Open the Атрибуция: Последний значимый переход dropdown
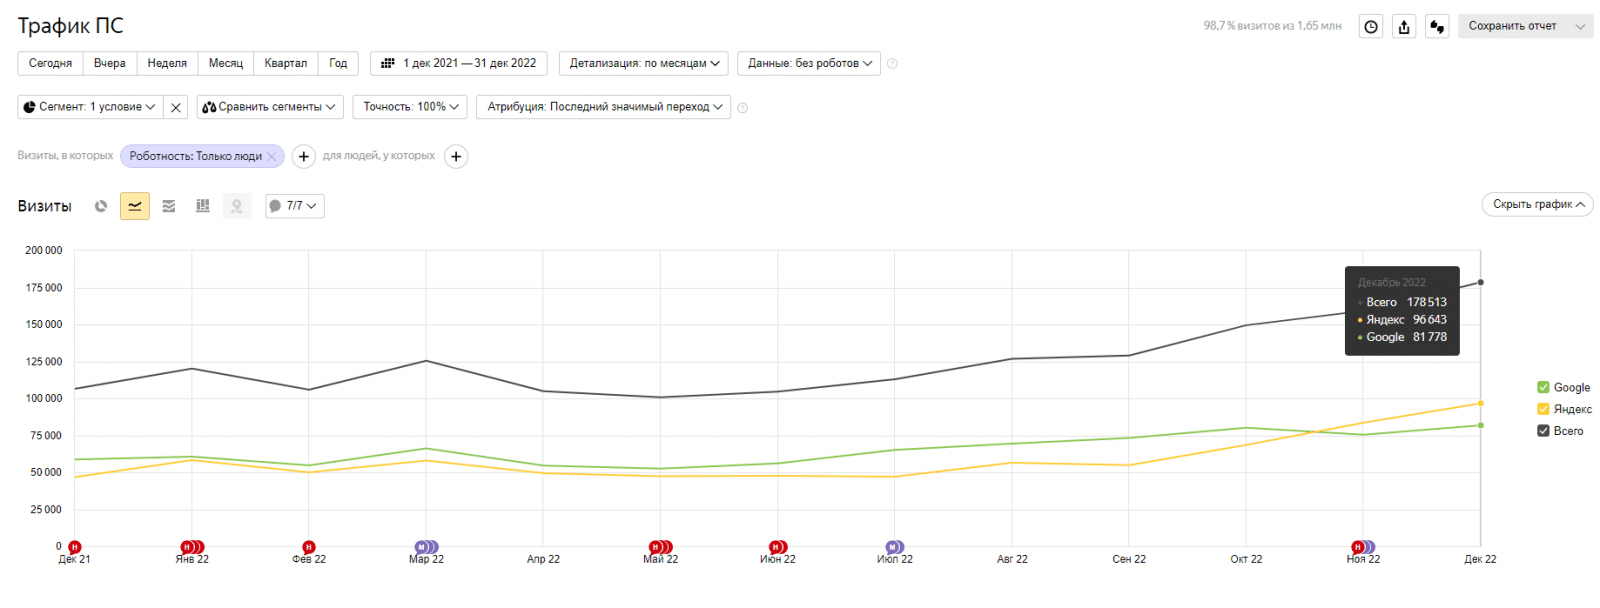This screenshot has height=608, width=1600. pyautogui.click(x=604, y=107)
